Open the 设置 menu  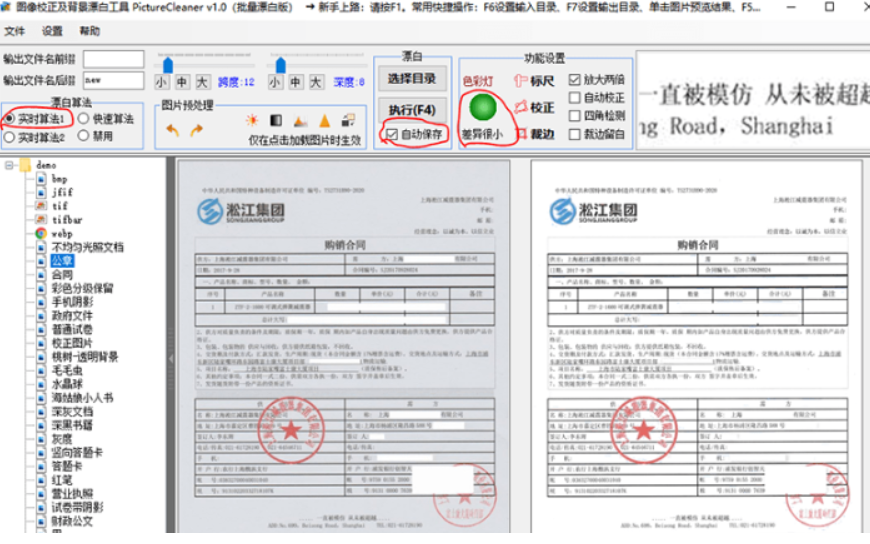[52, 31]
